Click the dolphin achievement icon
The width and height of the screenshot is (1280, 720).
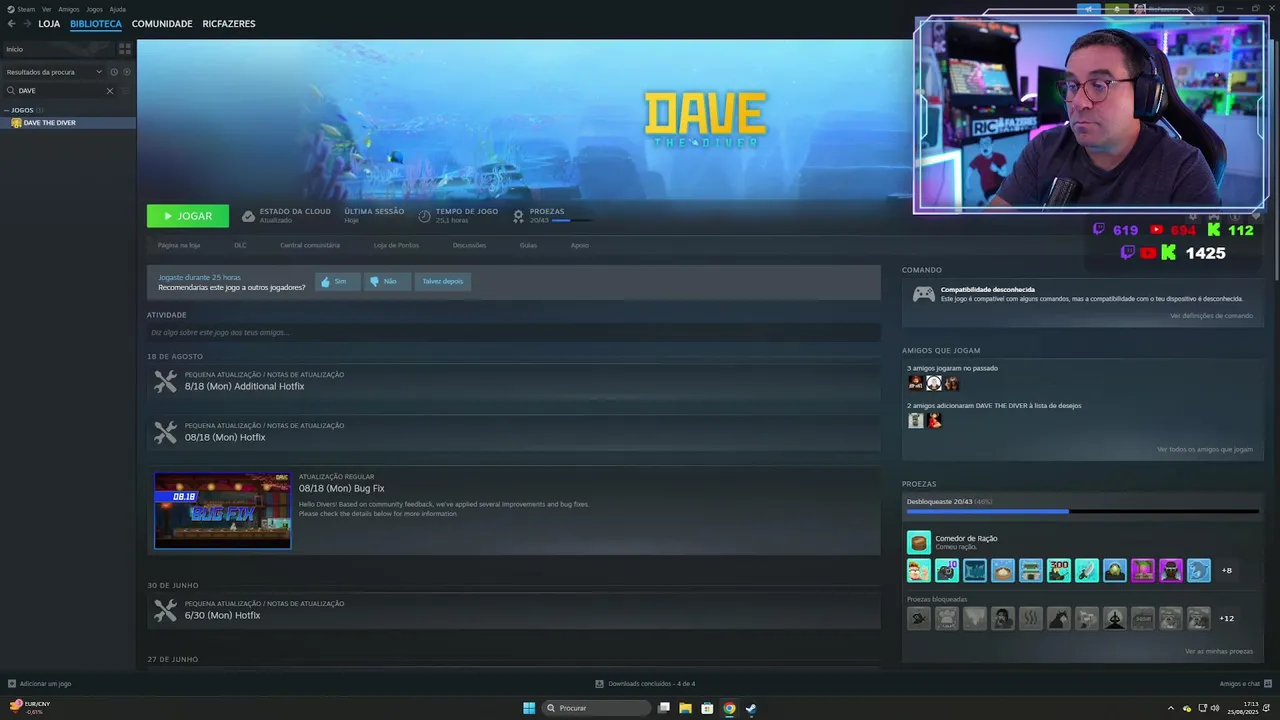pos(1199,570)
